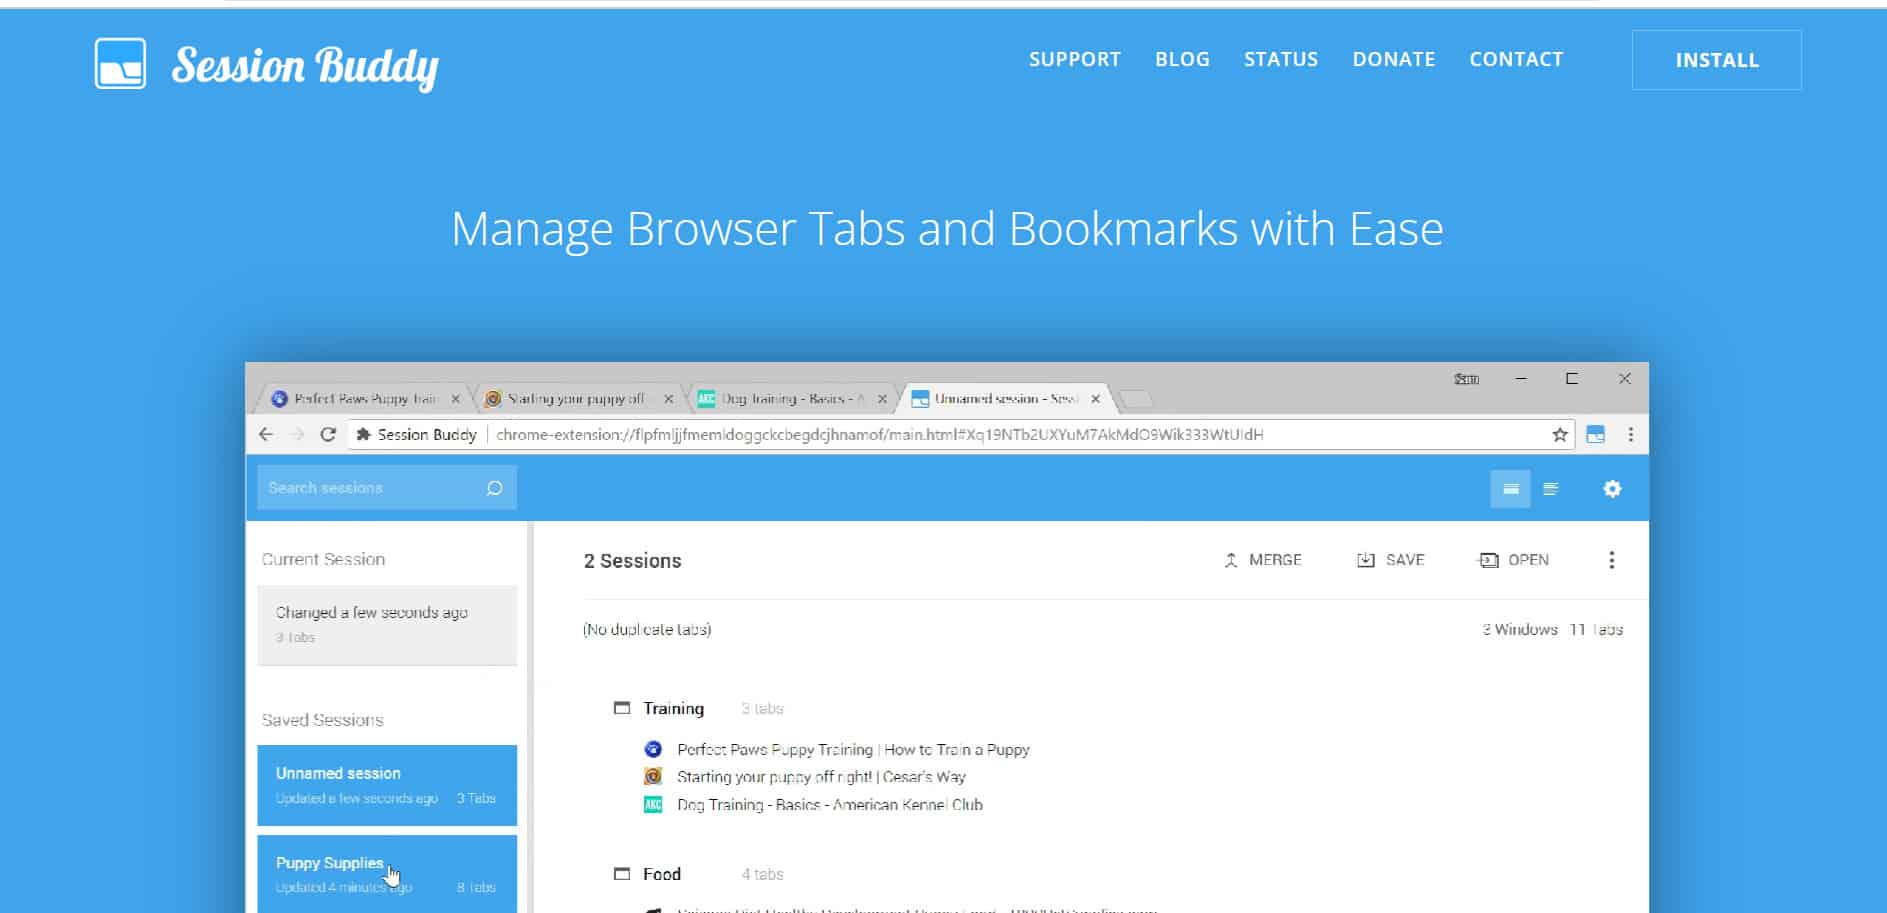Close the Starting your puppy off tab

pos(669,399)
